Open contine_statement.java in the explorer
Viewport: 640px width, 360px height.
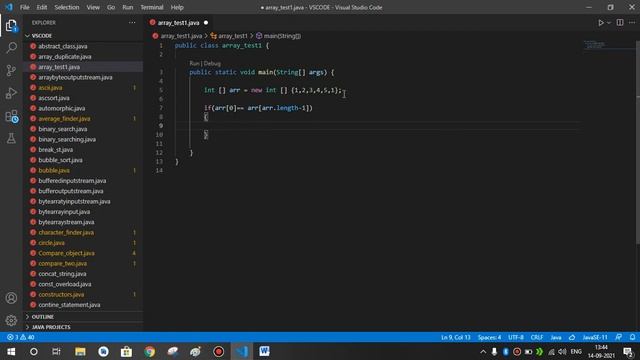click(69, 305)
